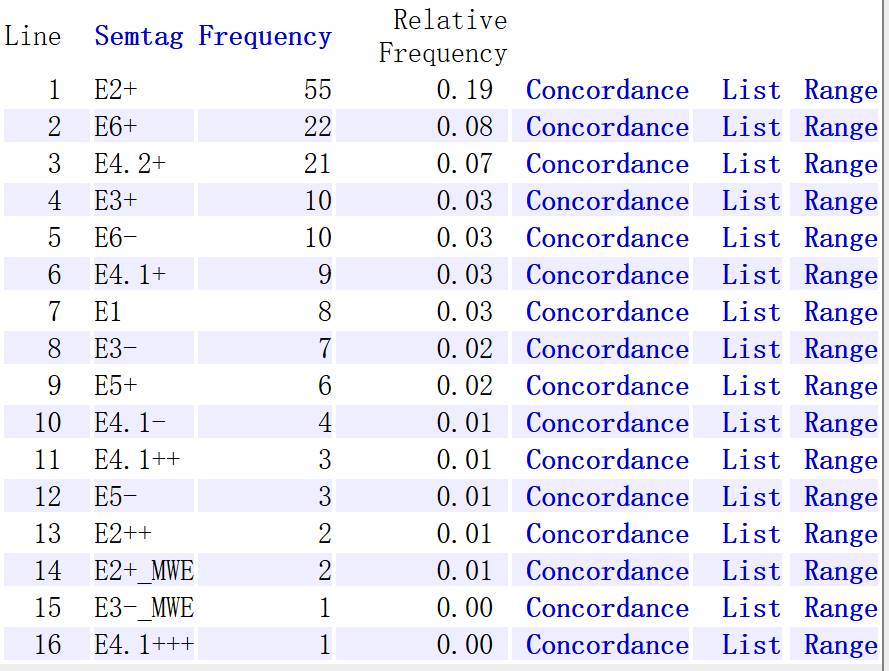Sort table by Semtag column header

(139, 37)
